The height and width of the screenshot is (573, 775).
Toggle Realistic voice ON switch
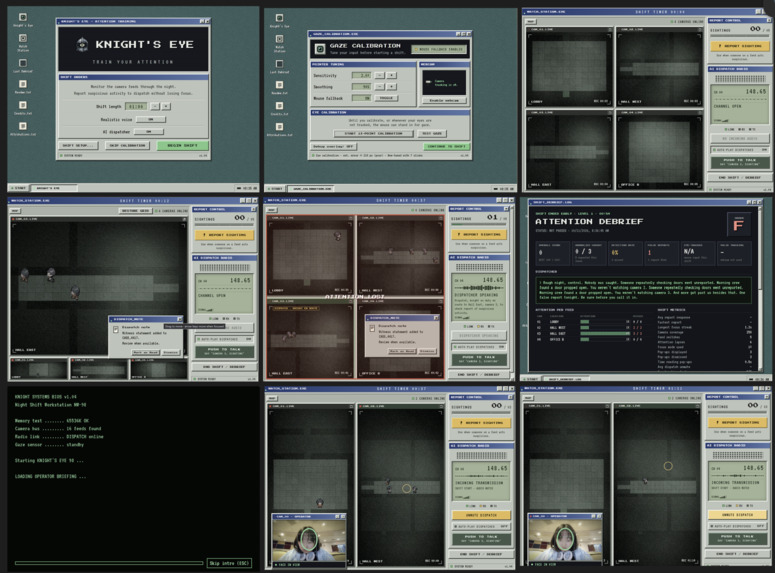coord(151,119)
